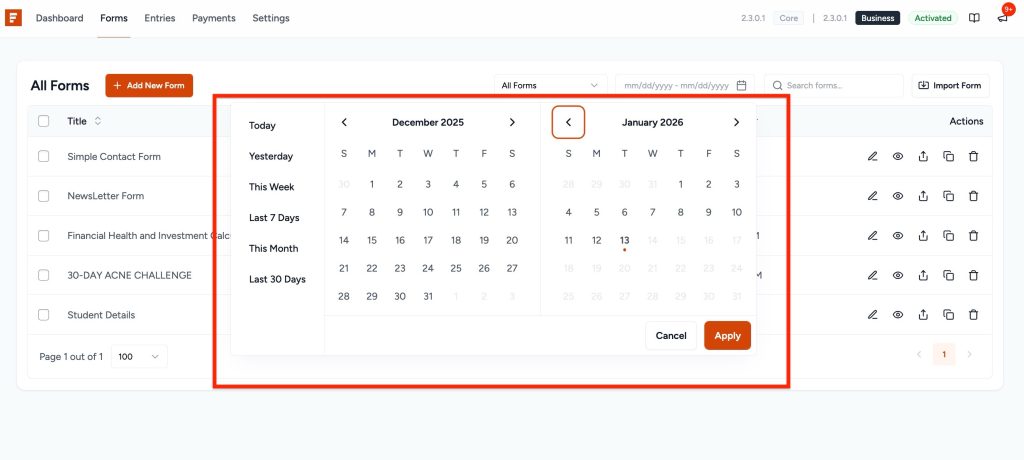Image resolution: width=1024 pixels, height=460 pixels.
Task: Export the Student Details form via the upload icon
Action: click(923, 315)
